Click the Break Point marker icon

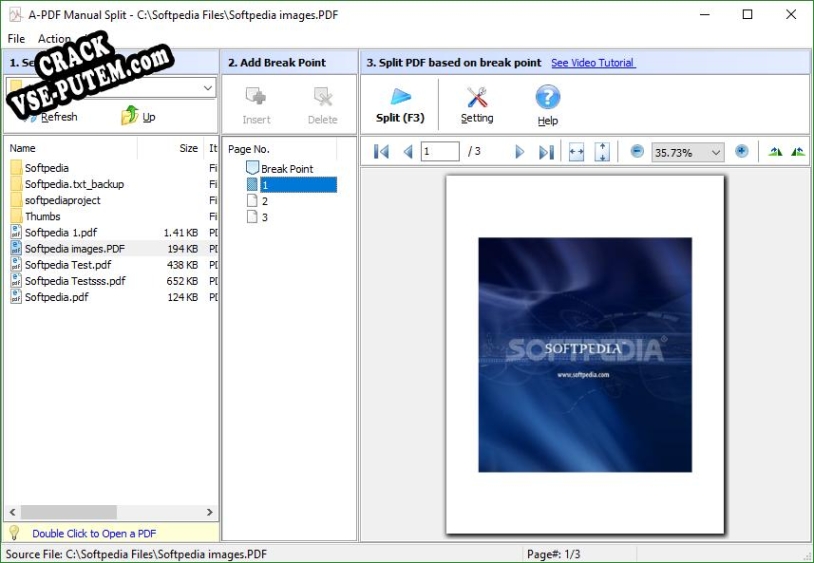(x=252, y=168)
